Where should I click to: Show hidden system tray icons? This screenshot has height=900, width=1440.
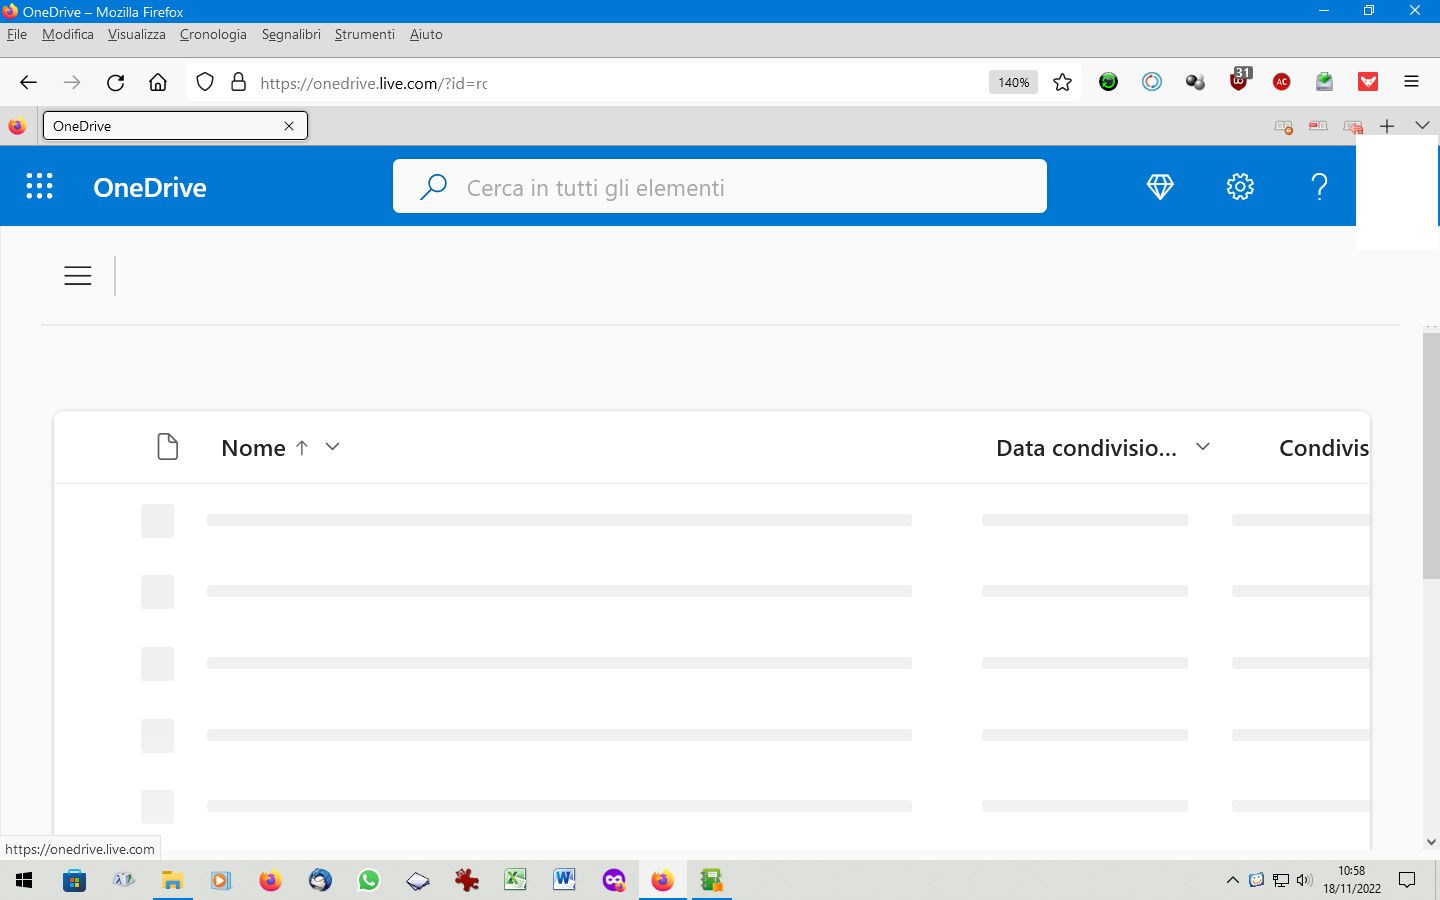tap(1232, 880)
